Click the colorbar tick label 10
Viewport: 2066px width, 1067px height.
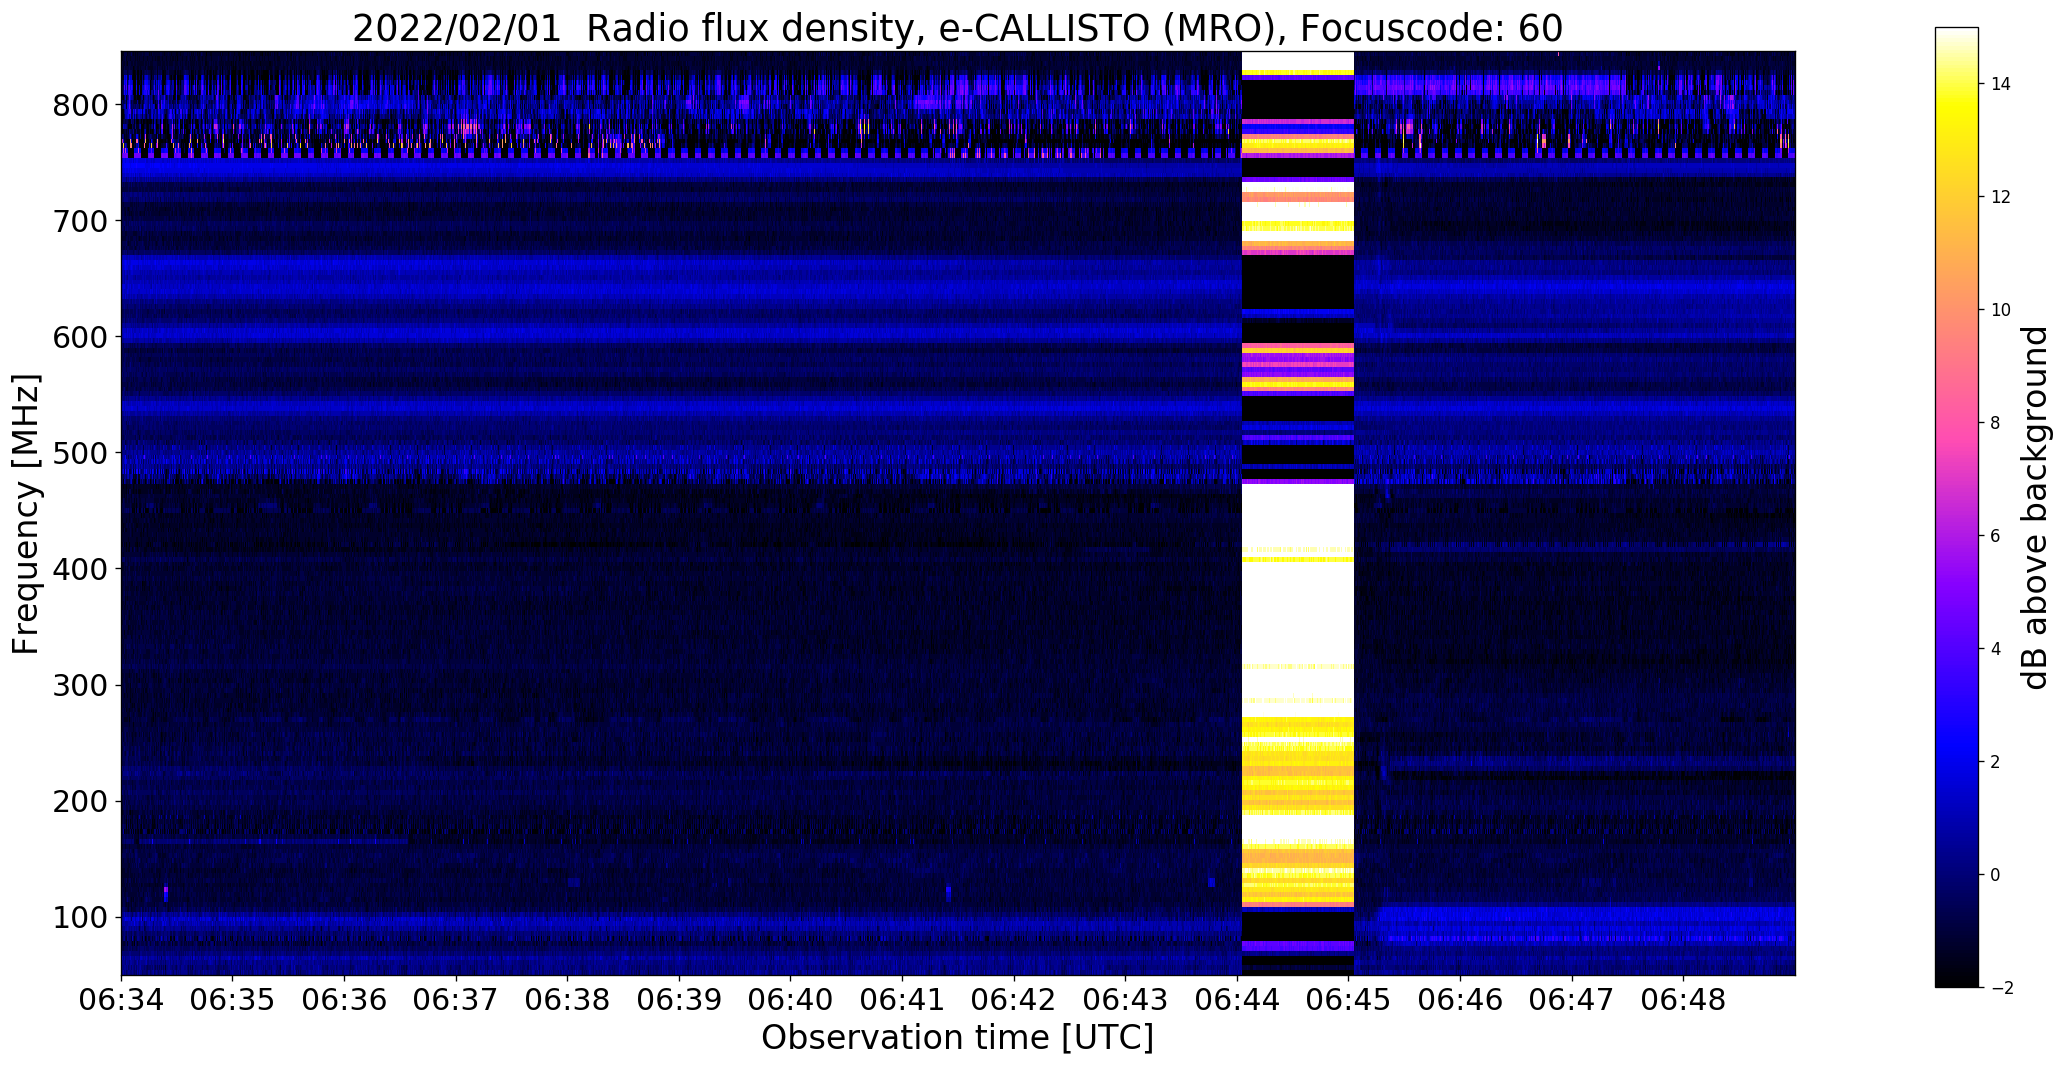pyautogui.click(x=2001, y=310)
